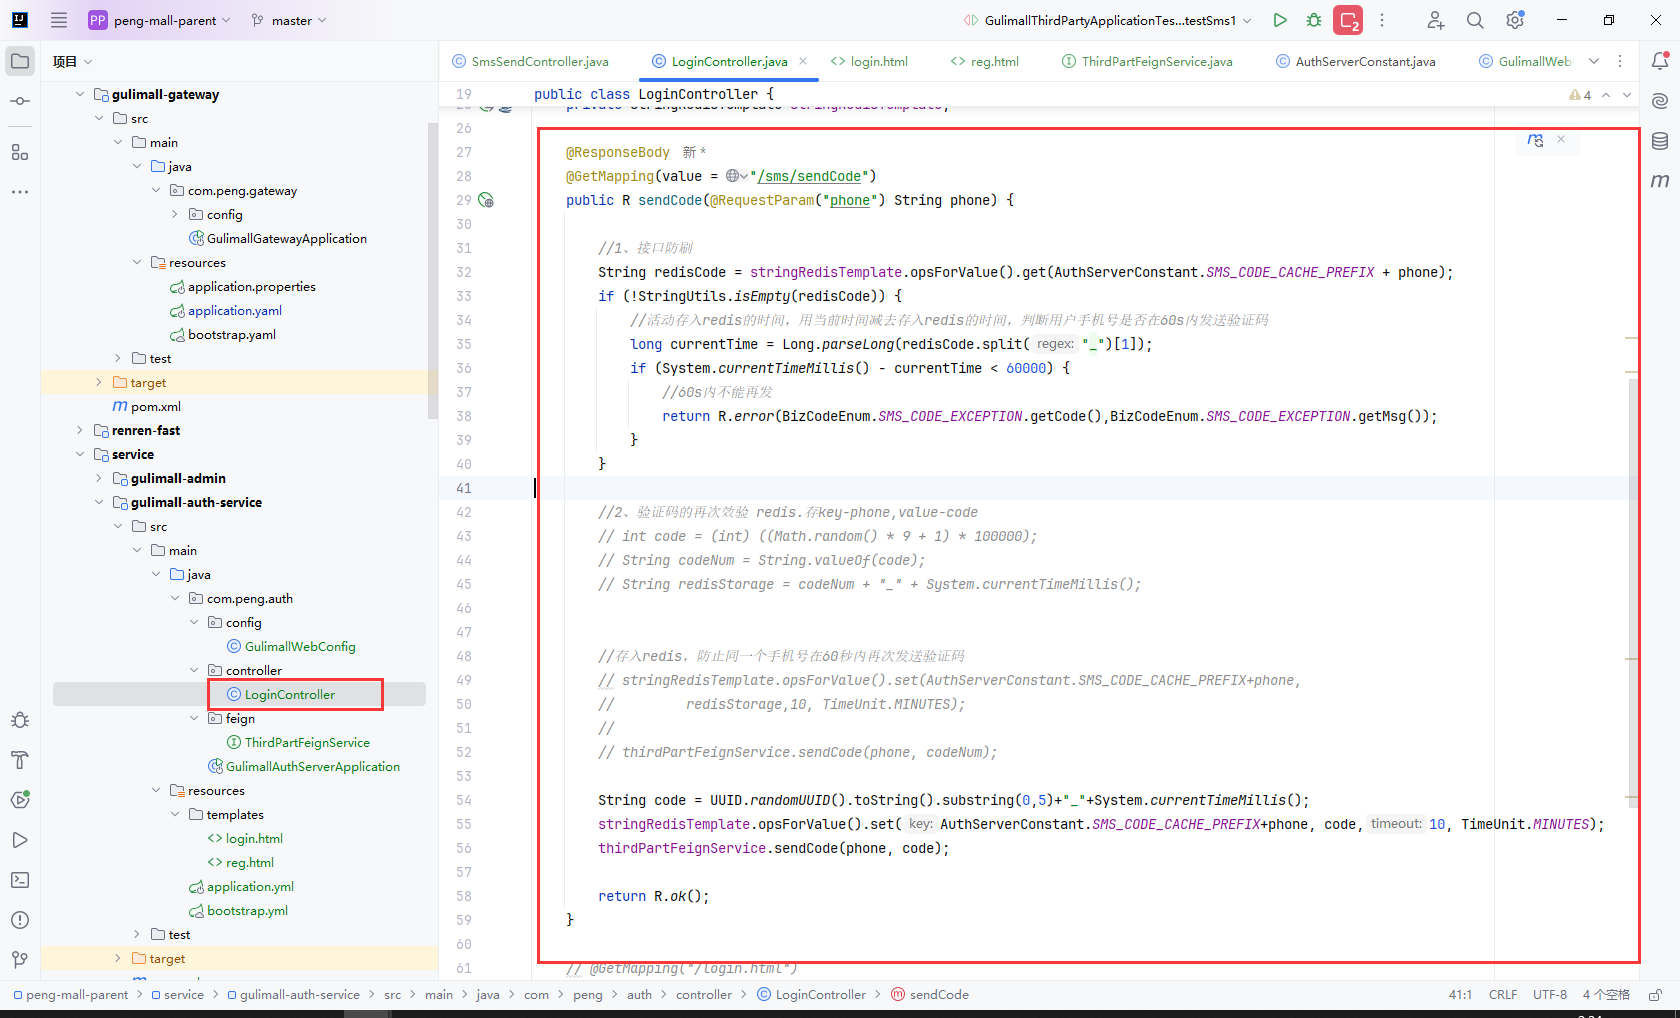Click UTF-8 encoding in status bar
The height and width of the screenshot is (1018, 1680).
coord(1550,995)
